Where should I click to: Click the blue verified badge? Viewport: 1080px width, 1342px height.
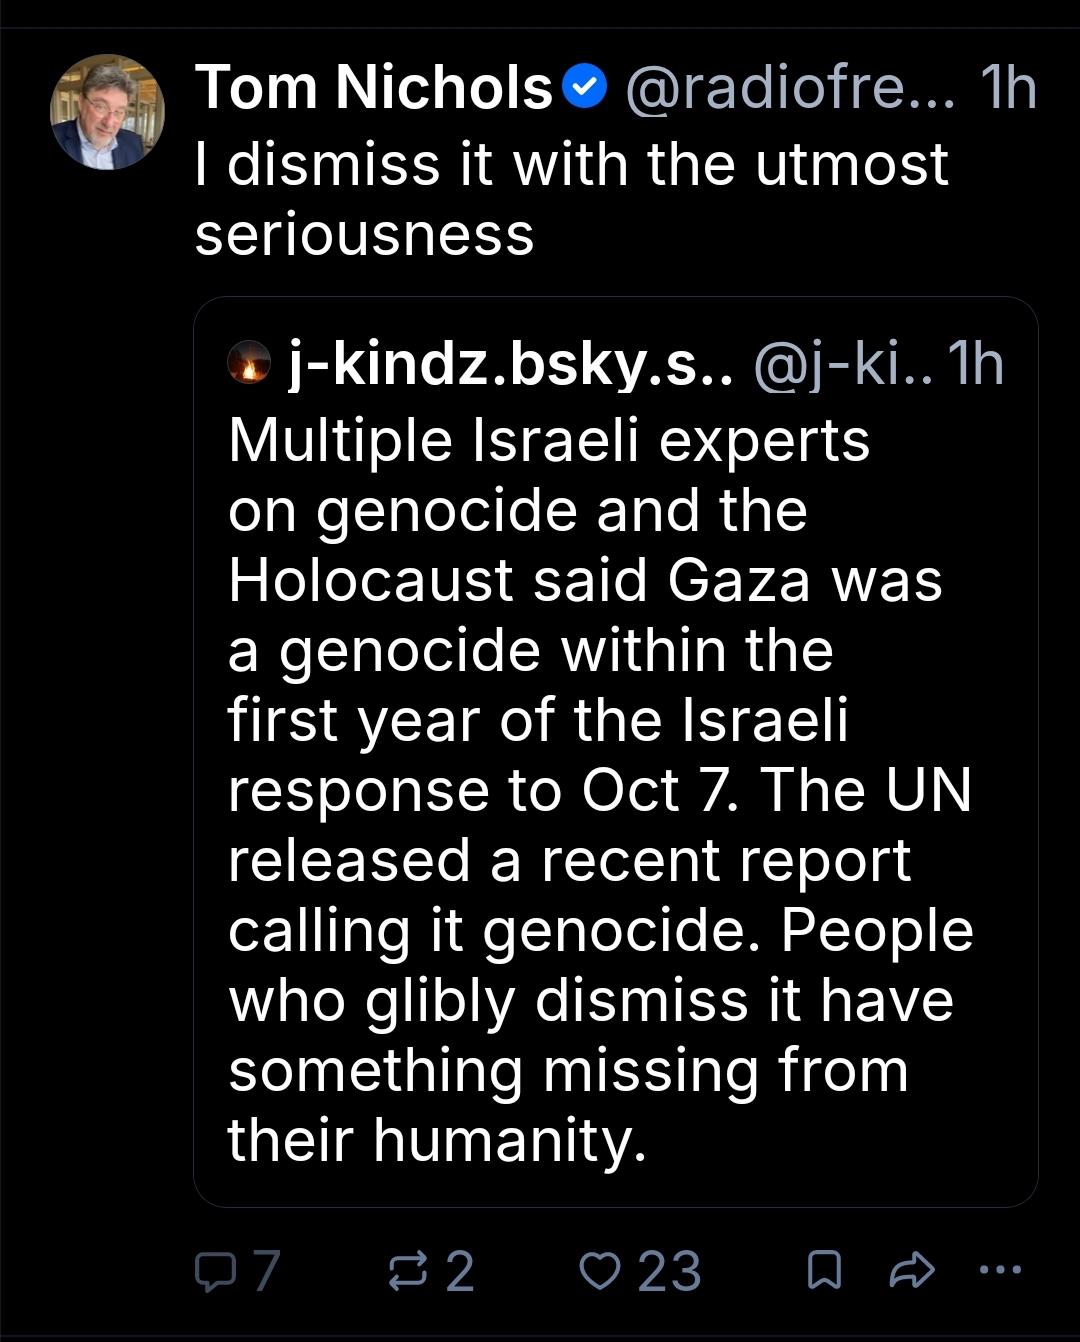(x=585, y=88)
